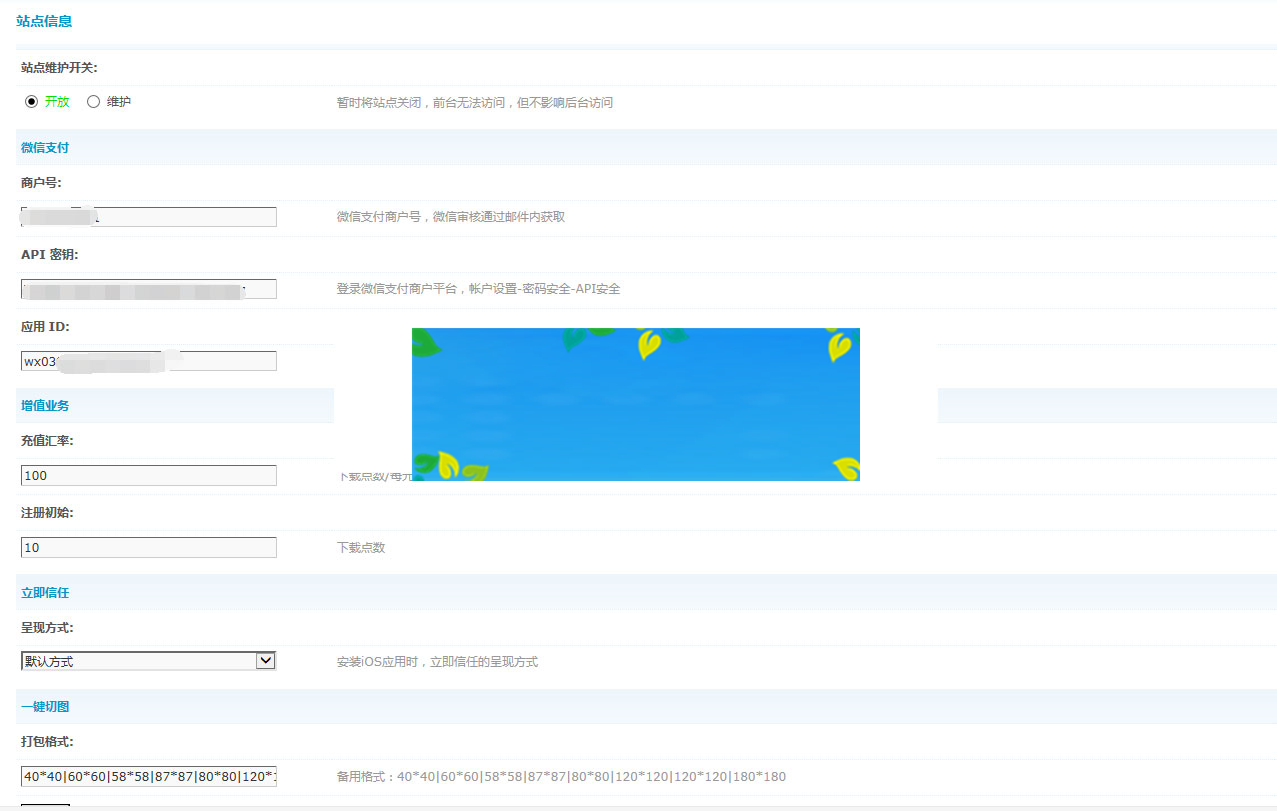Click the 微信支付 section header
This screenshot has width=1277, height=811.
[44, 147]
